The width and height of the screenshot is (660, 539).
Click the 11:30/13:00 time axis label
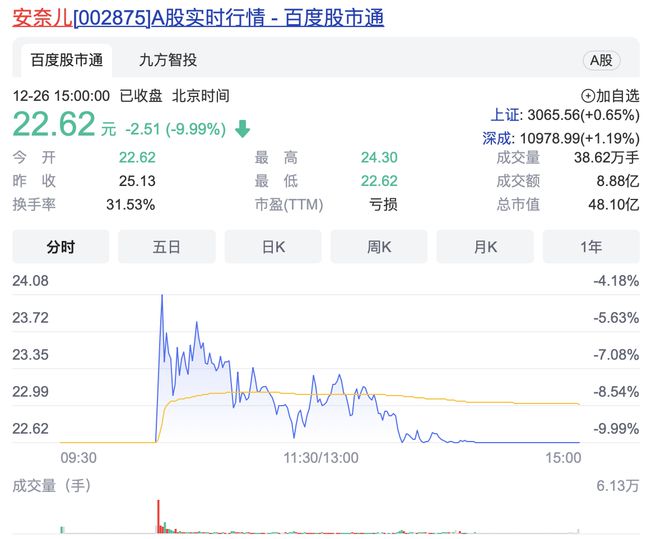click(321, 457)
